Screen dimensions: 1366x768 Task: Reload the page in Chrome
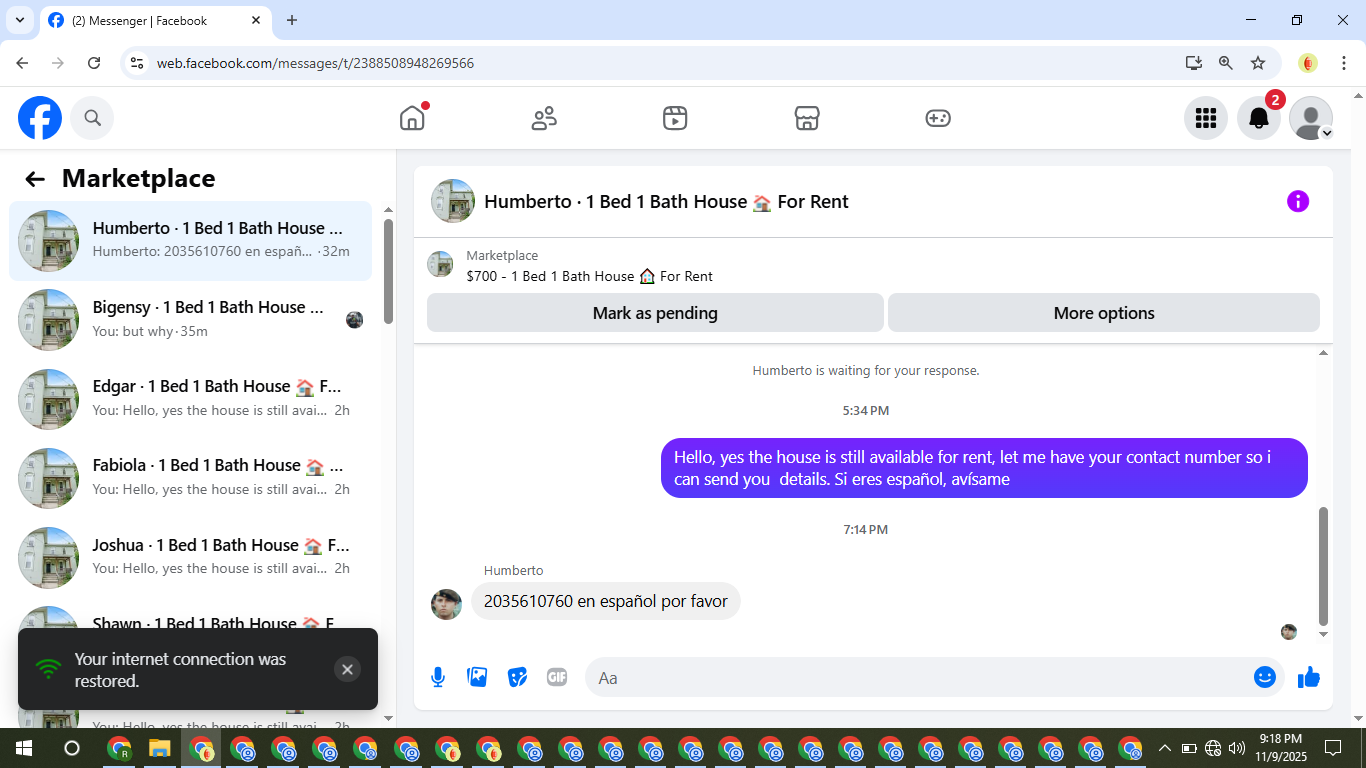(94, 63)
